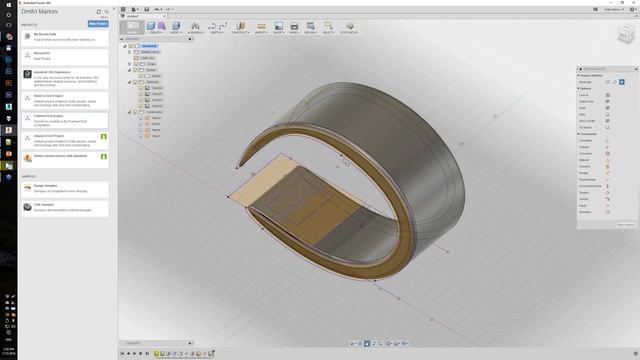The height and width of the screenshot is (360, 640).
Task: Click the Sketch line tool icon
Action: pos(223,26)
